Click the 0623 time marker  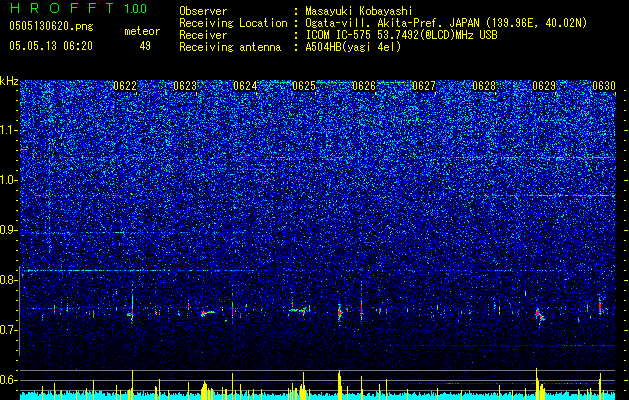pos(185,86)
